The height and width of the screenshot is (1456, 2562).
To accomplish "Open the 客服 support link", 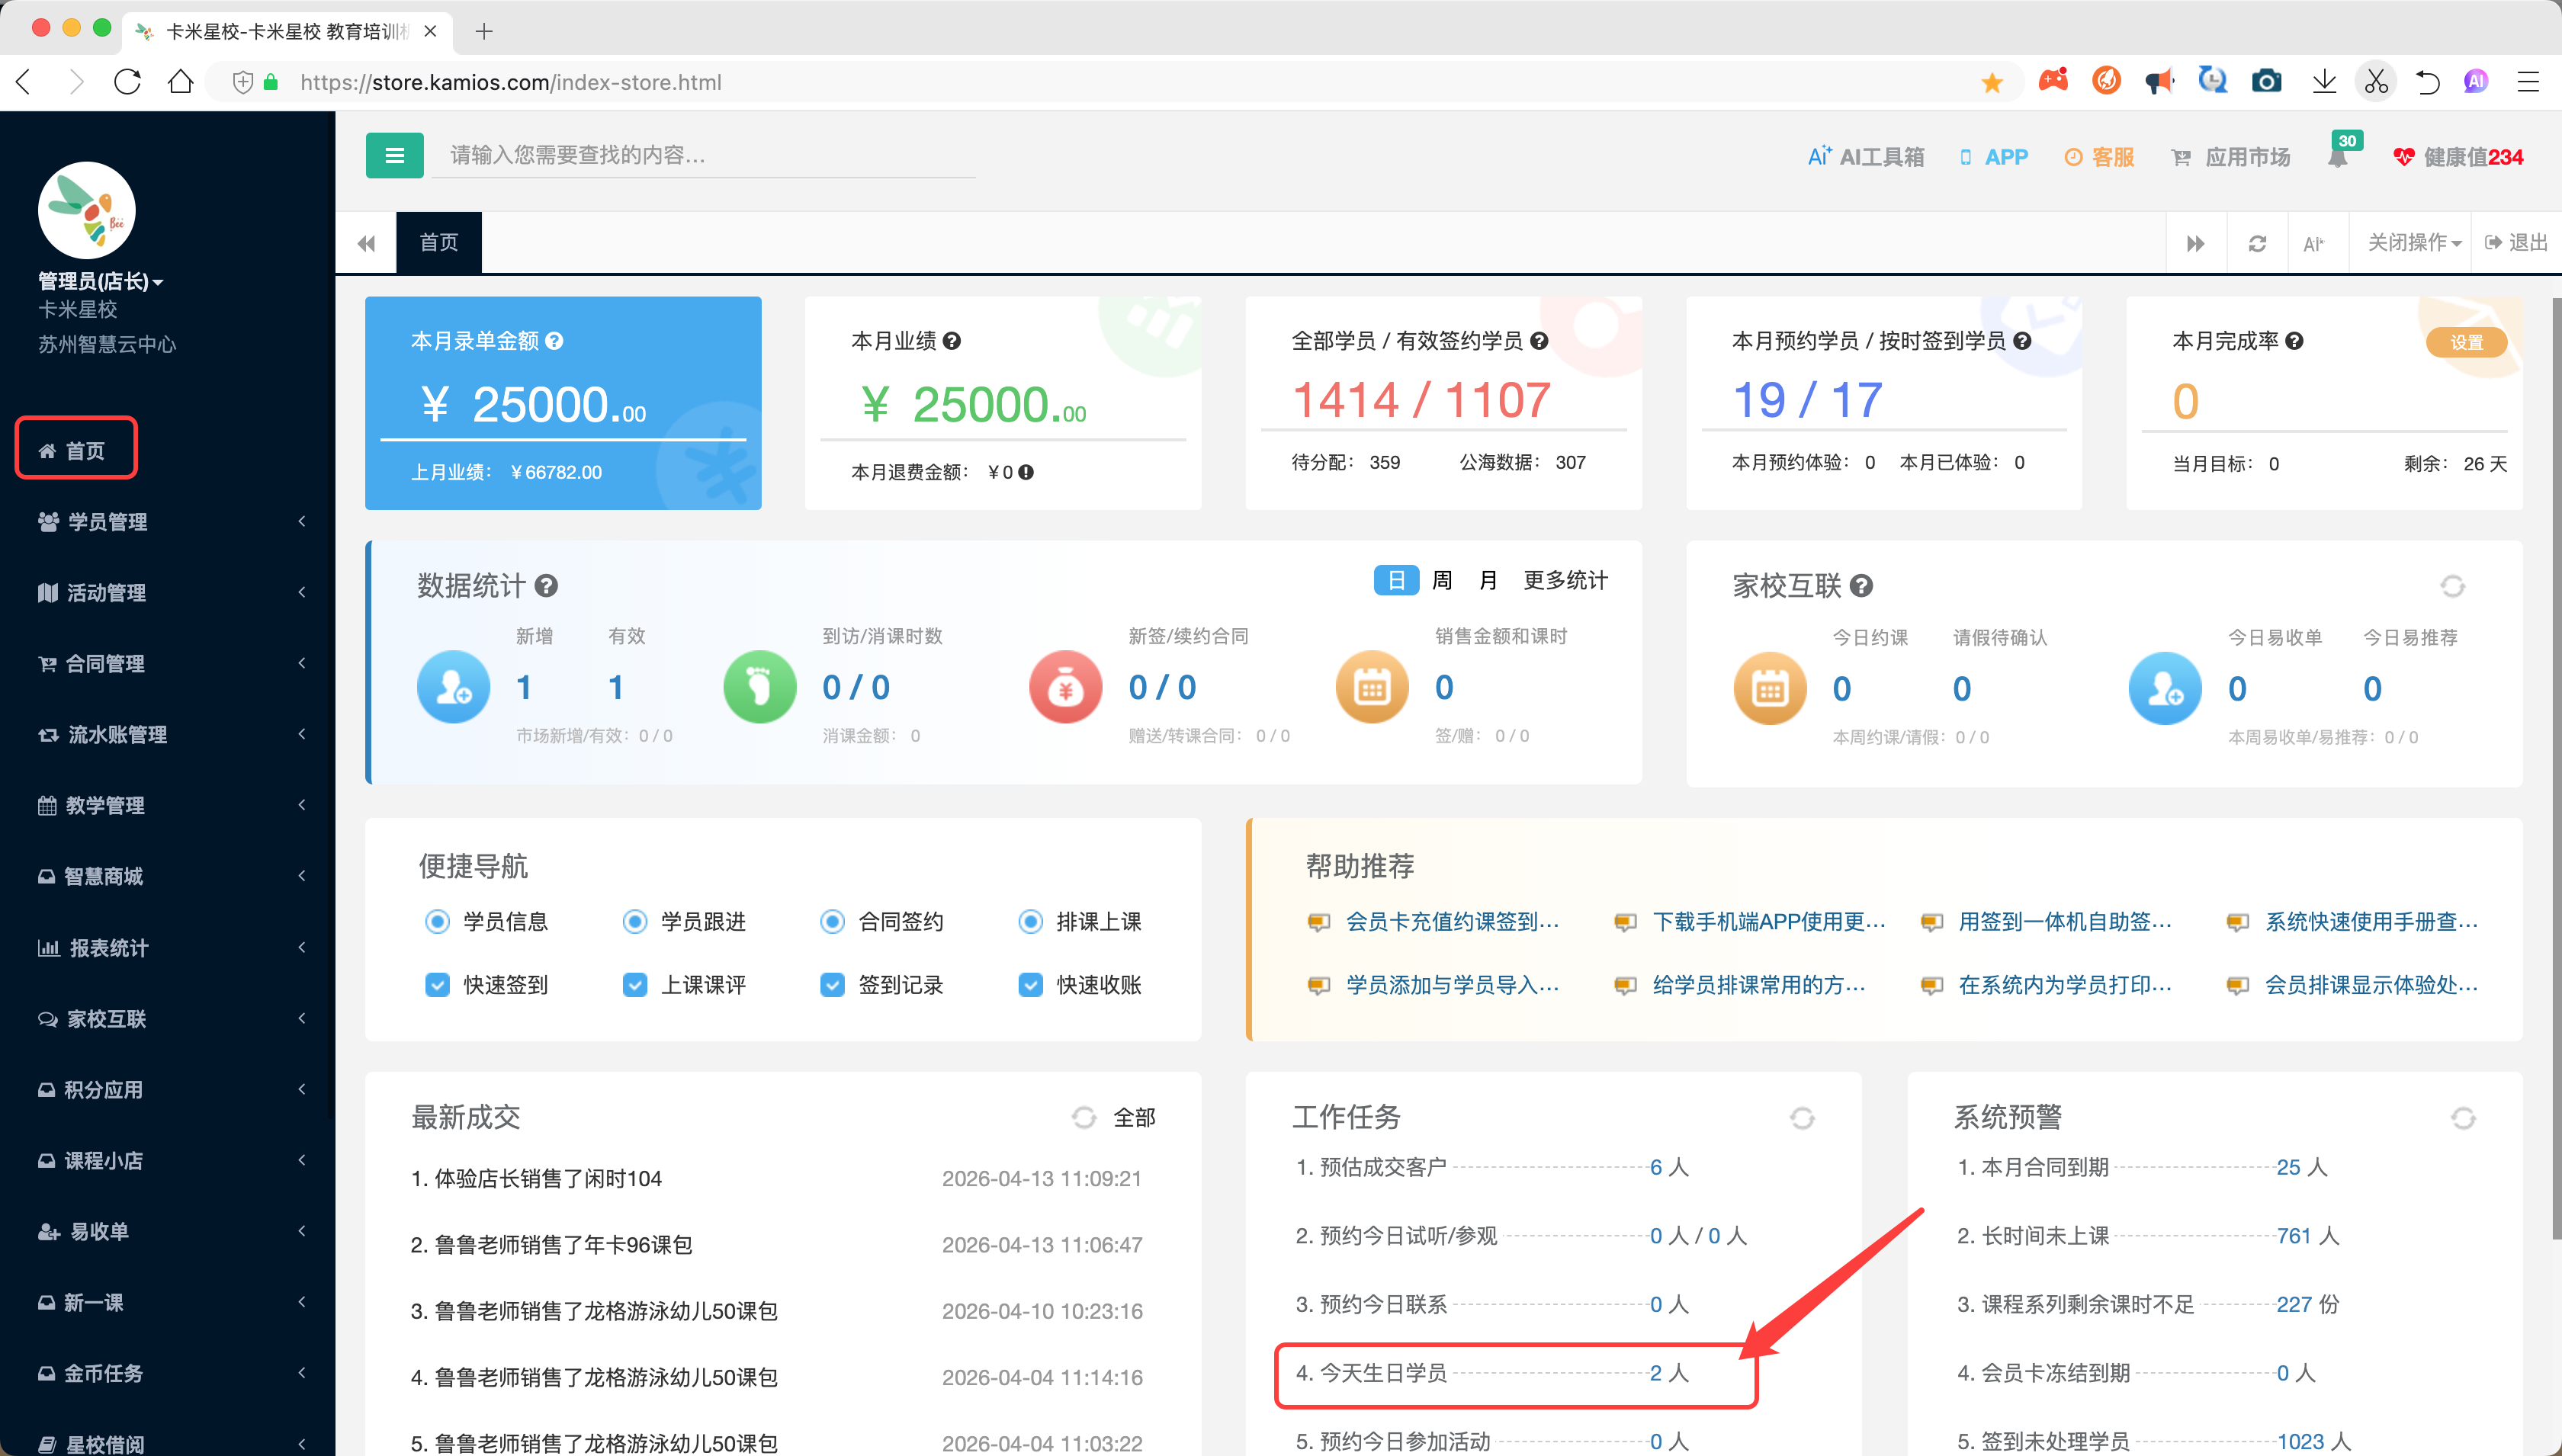I will click(2099, 156).
